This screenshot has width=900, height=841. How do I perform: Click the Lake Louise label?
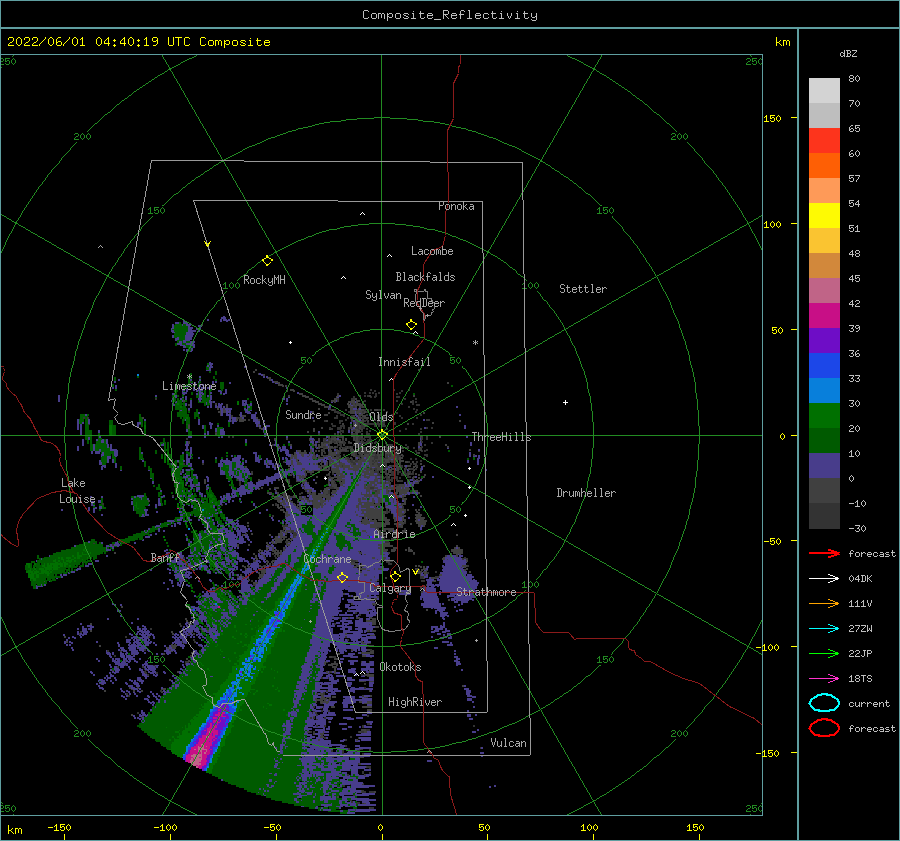click(x=78, y=491)
